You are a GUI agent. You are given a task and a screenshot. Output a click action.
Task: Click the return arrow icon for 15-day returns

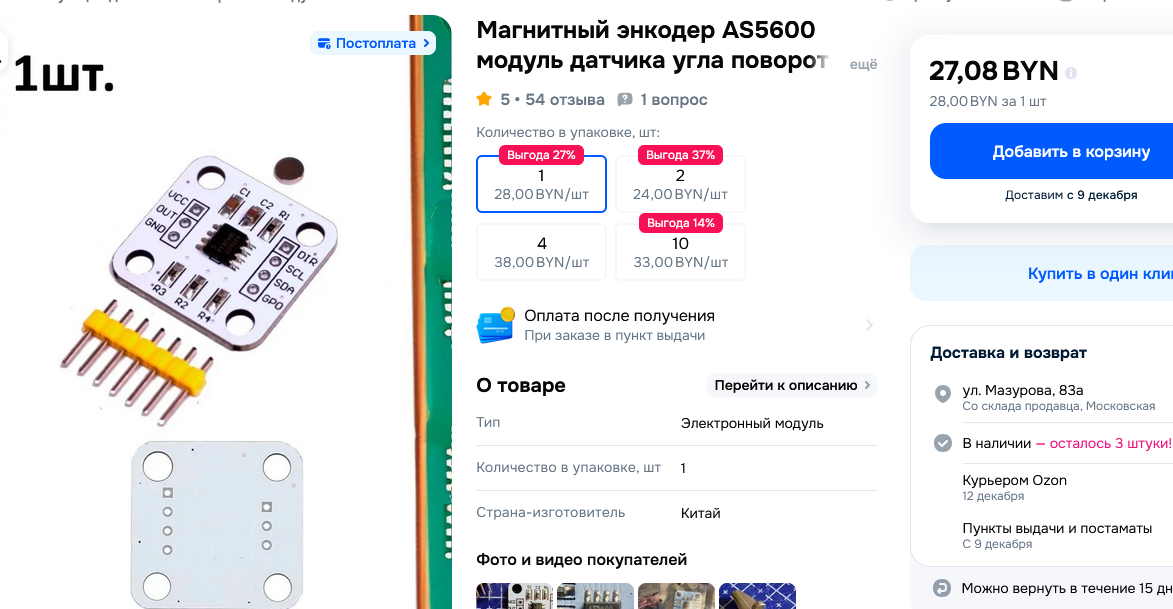(x=942, y=588)
